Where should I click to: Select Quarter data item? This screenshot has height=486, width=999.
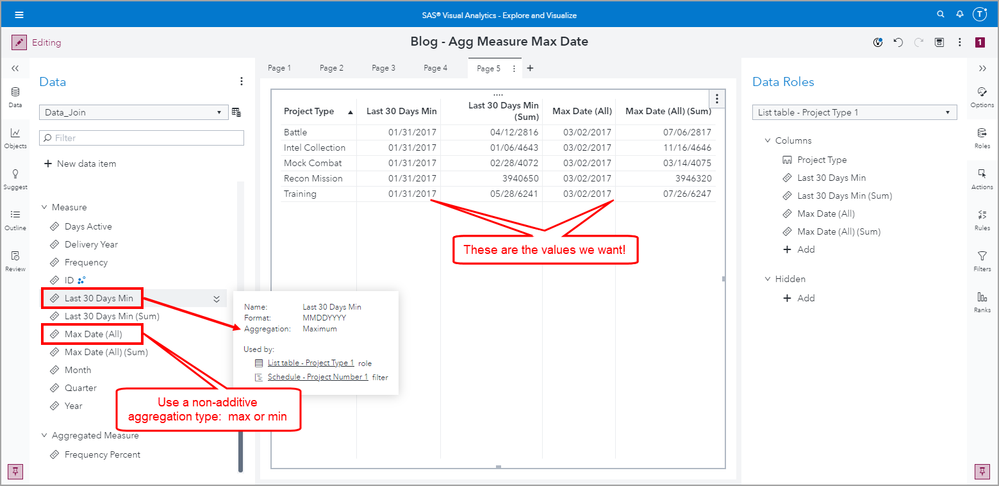click(x=80, y=388)
